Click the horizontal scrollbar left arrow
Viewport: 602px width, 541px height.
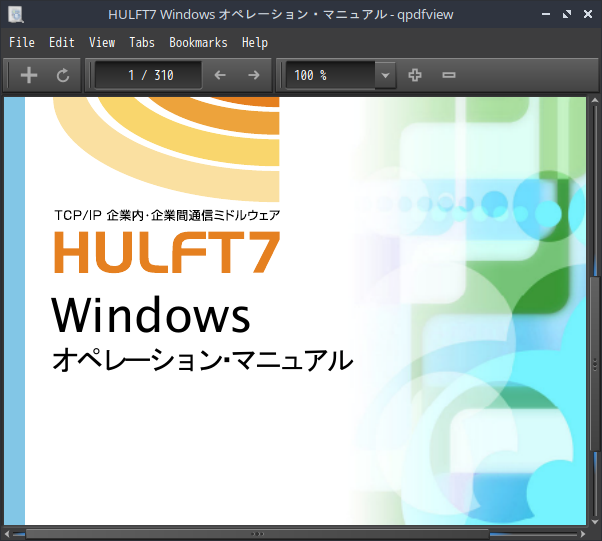[x=7, y=534]
